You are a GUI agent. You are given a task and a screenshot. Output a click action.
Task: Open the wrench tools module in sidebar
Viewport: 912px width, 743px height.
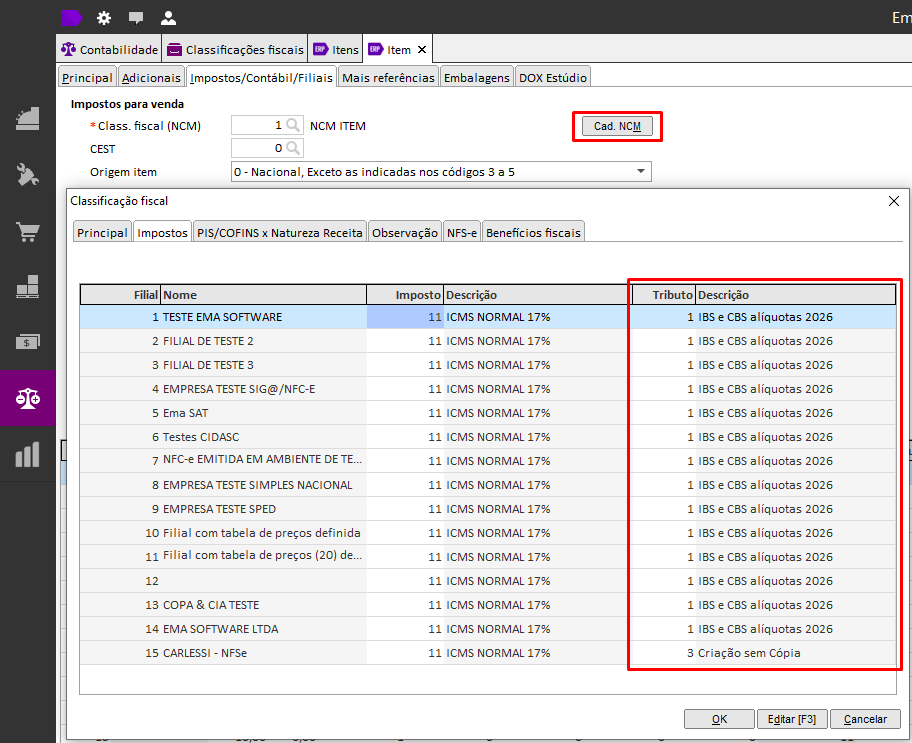click(x=28, y=175)
